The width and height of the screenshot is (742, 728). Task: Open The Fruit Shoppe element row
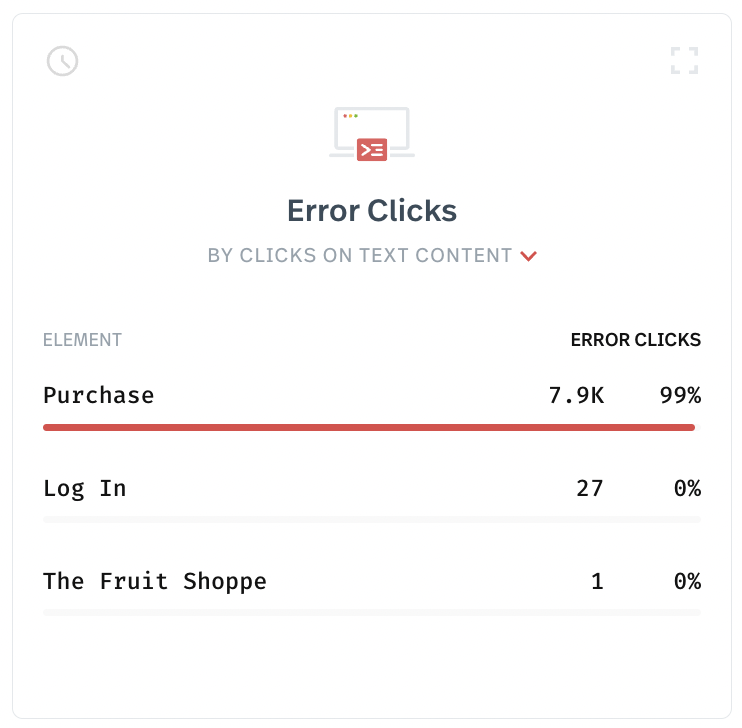point(372,581)
